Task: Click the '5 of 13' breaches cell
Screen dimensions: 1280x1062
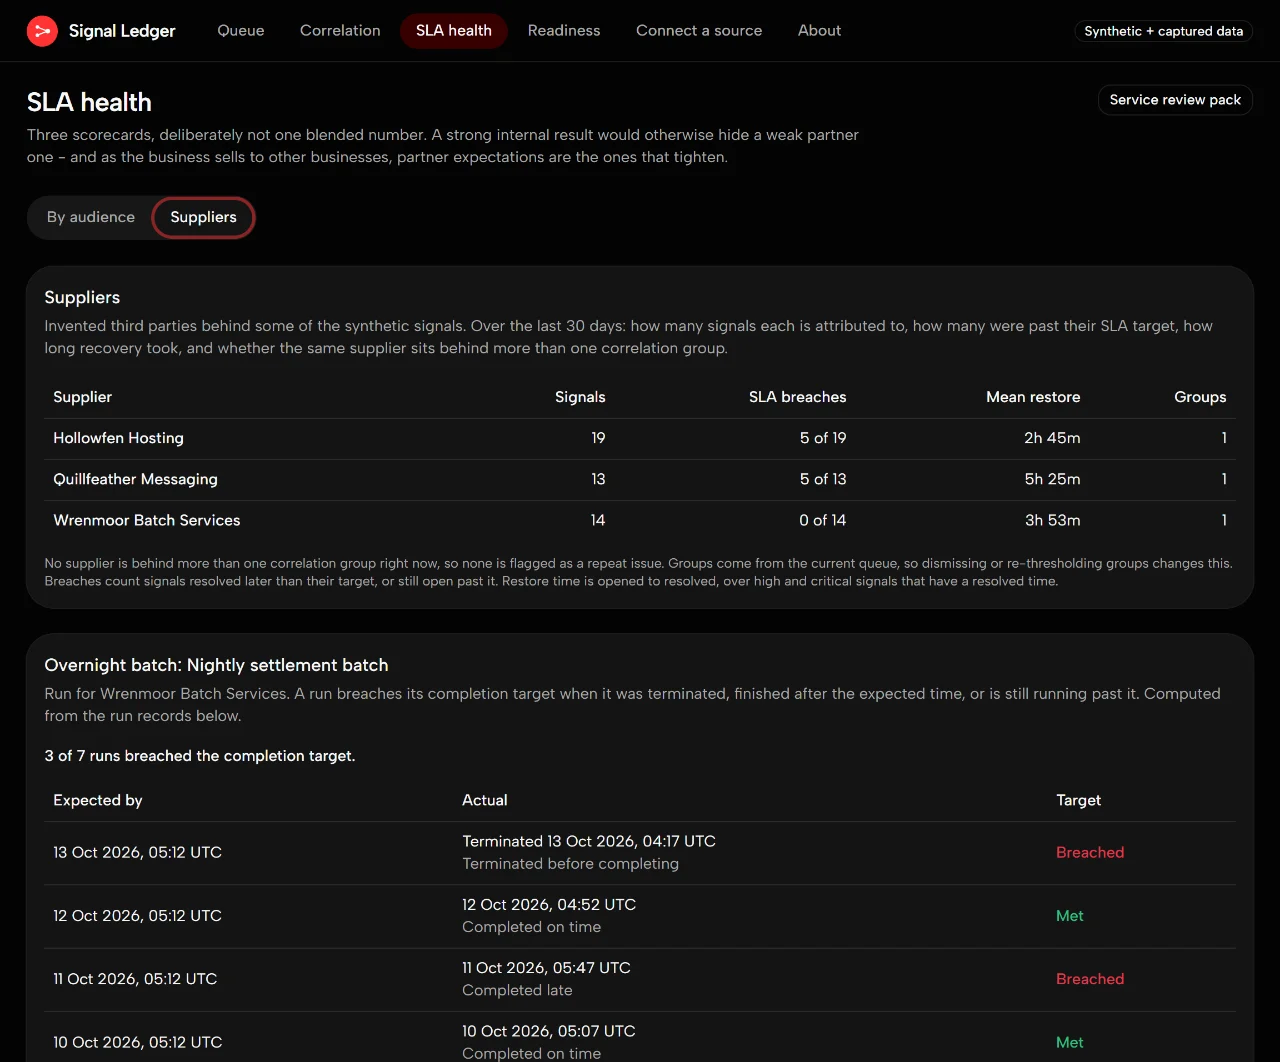Action: pyautogui.click(x=823, y=479)
